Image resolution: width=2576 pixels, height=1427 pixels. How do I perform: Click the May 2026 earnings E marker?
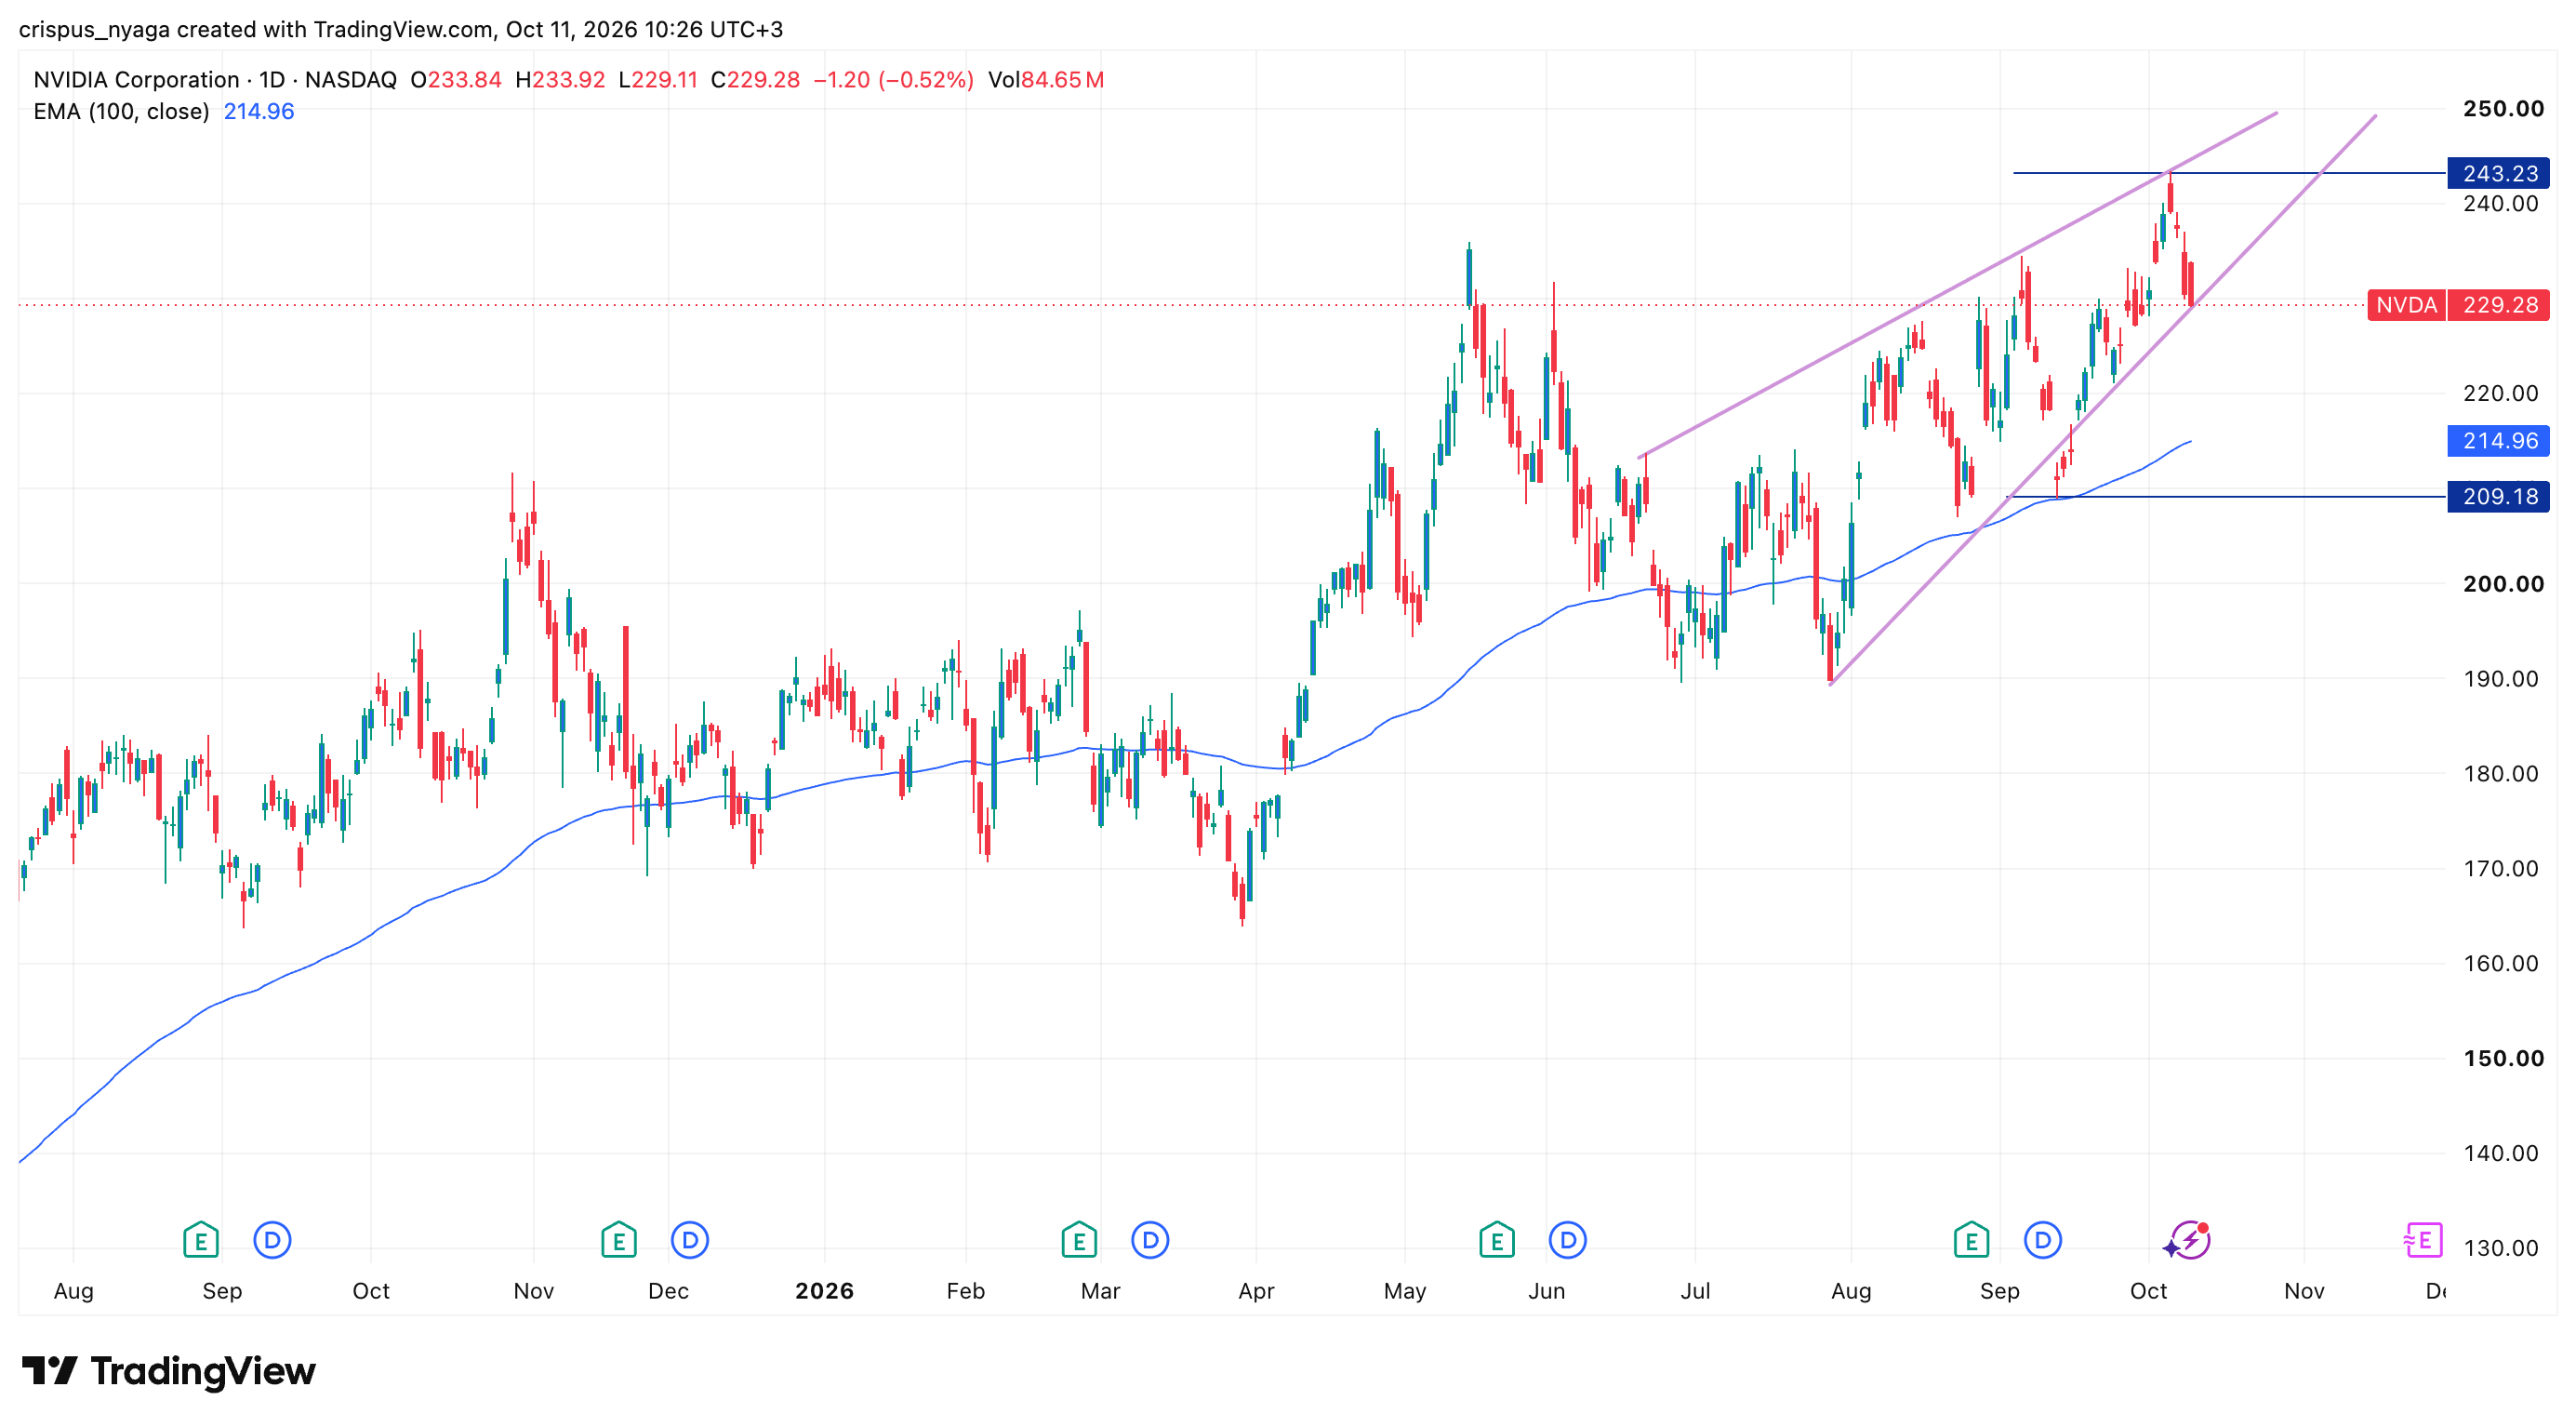(1497, 1240)
